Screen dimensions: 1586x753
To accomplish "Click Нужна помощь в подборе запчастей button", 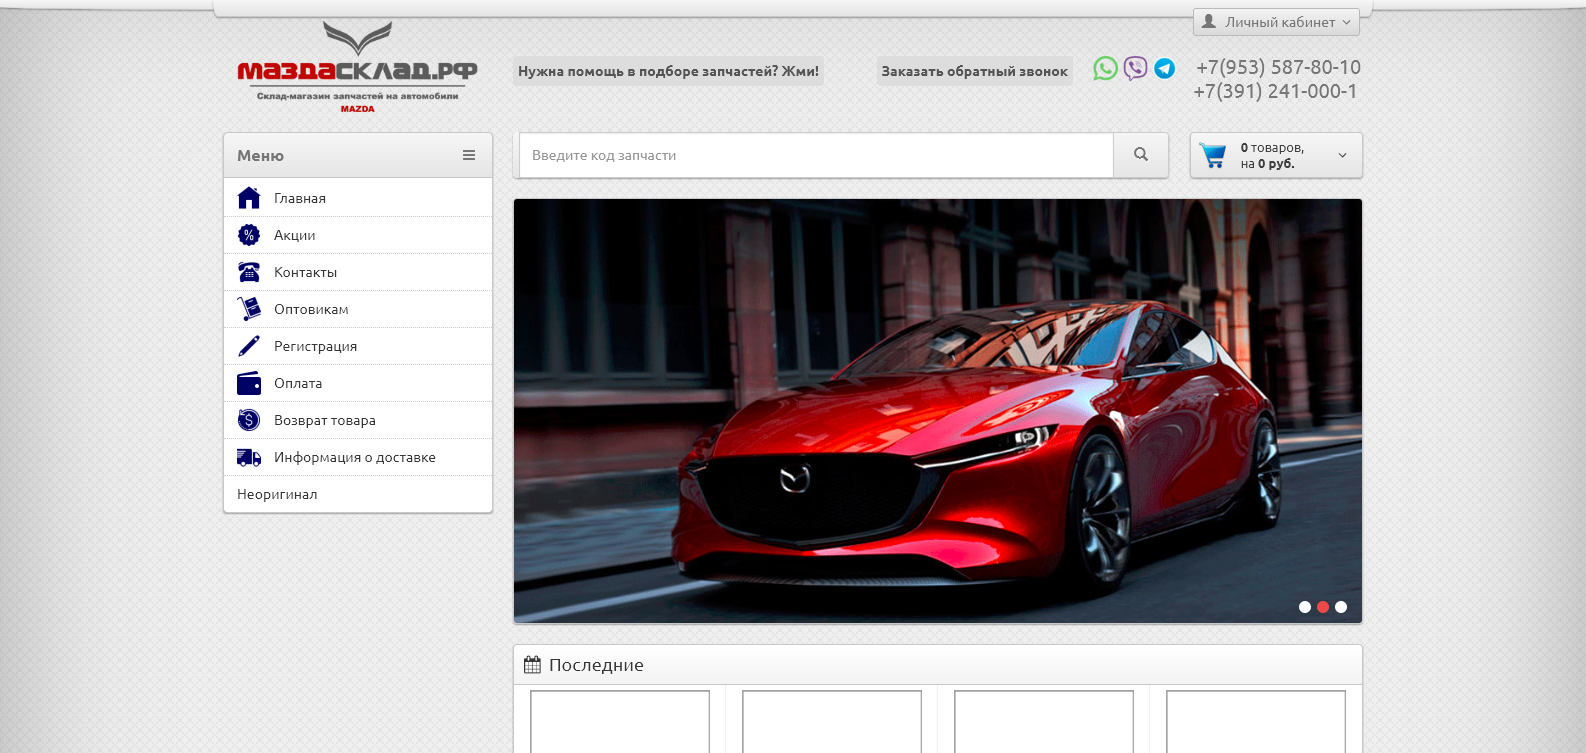I will pyautogui.click(x=668, y=71).
